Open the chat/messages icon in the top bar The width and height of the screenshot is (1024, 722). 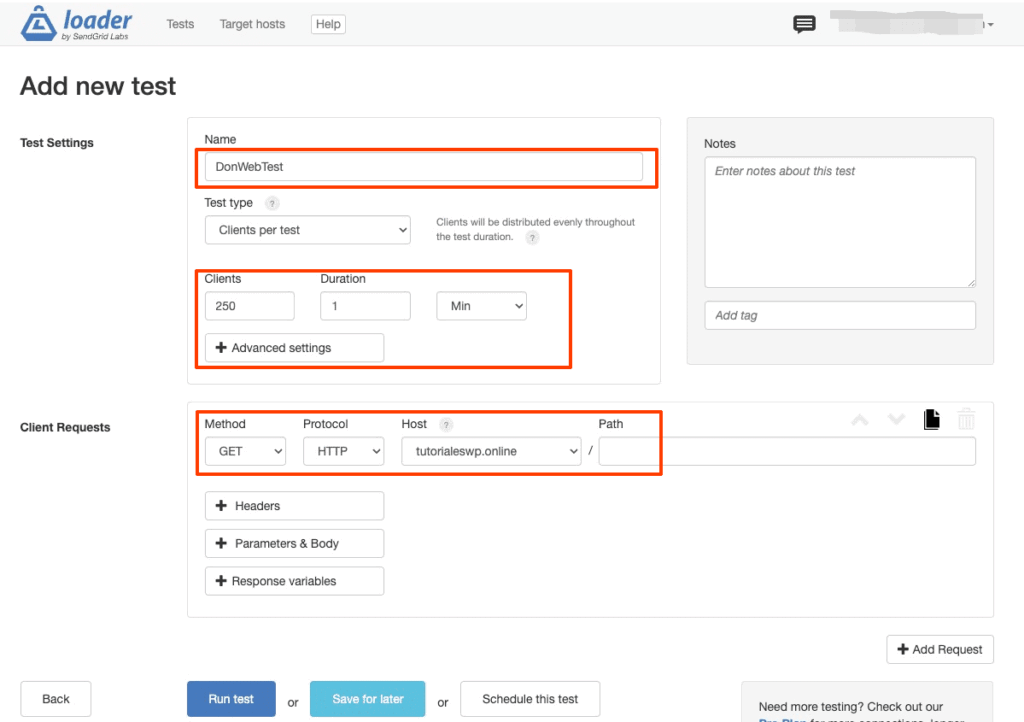(804, 23)
